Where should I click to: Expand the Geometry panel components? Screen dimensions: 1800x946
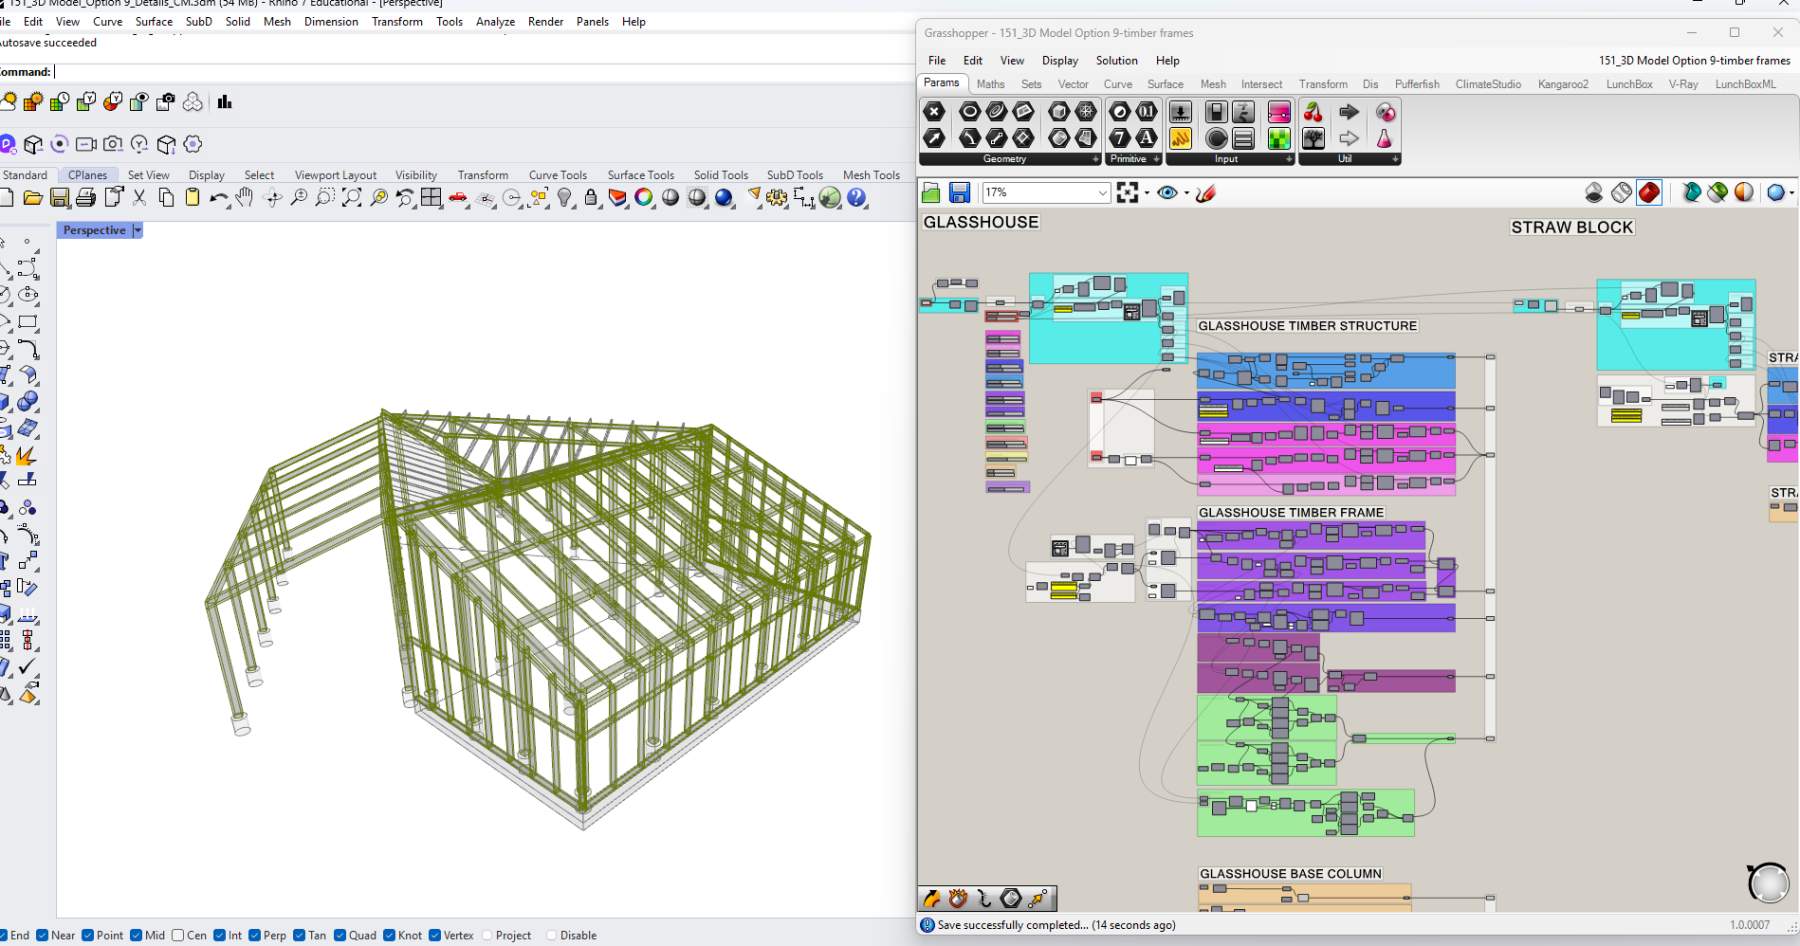coord(1095,159)
